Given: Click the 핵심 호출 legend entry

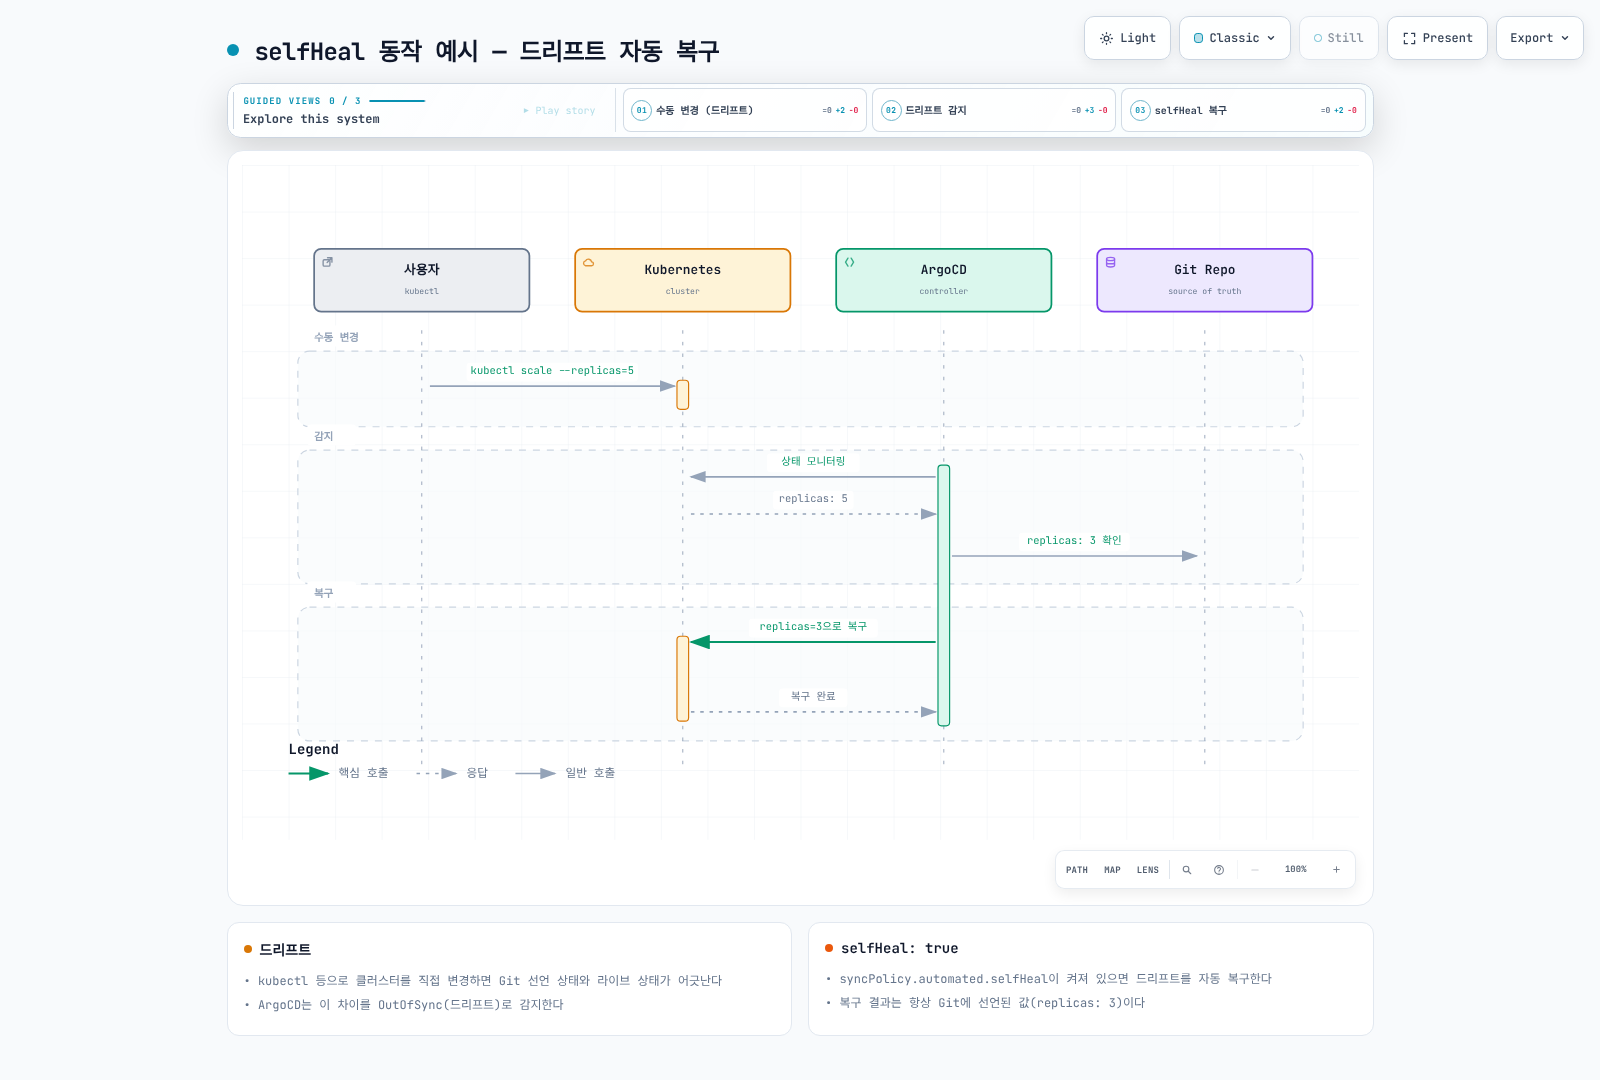Looking at the screenshot, I should pyautogui.click(x=339, y=773).
